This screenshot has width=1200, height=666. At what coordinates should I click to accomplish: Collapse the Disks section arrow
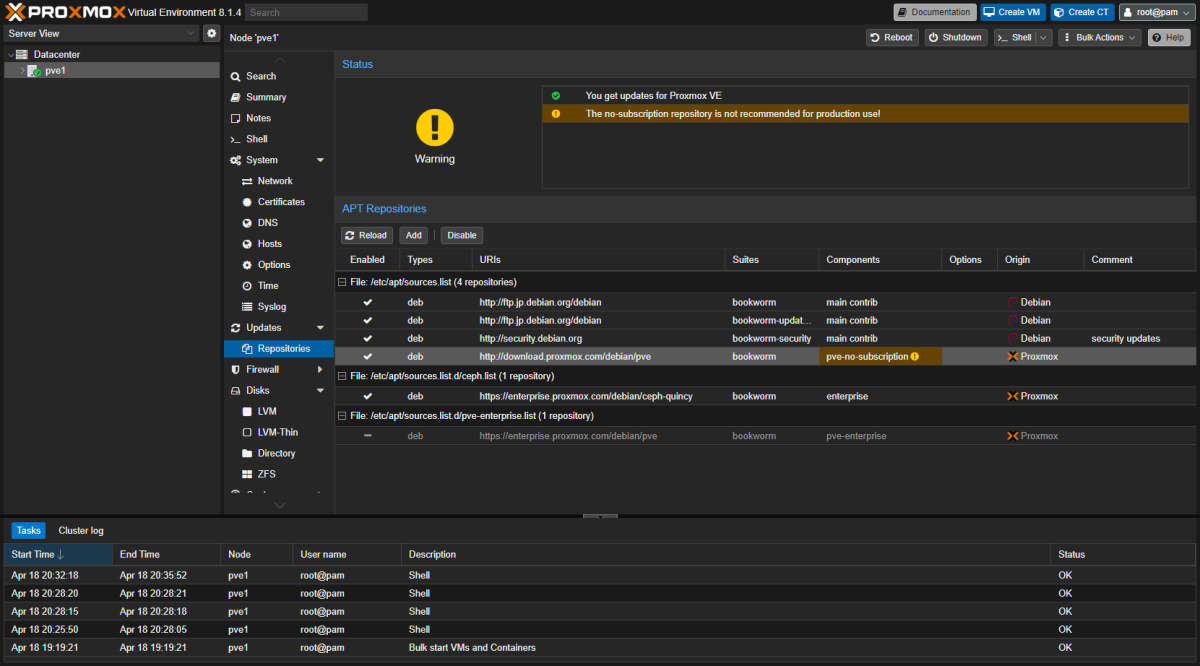tap(320, 391)
